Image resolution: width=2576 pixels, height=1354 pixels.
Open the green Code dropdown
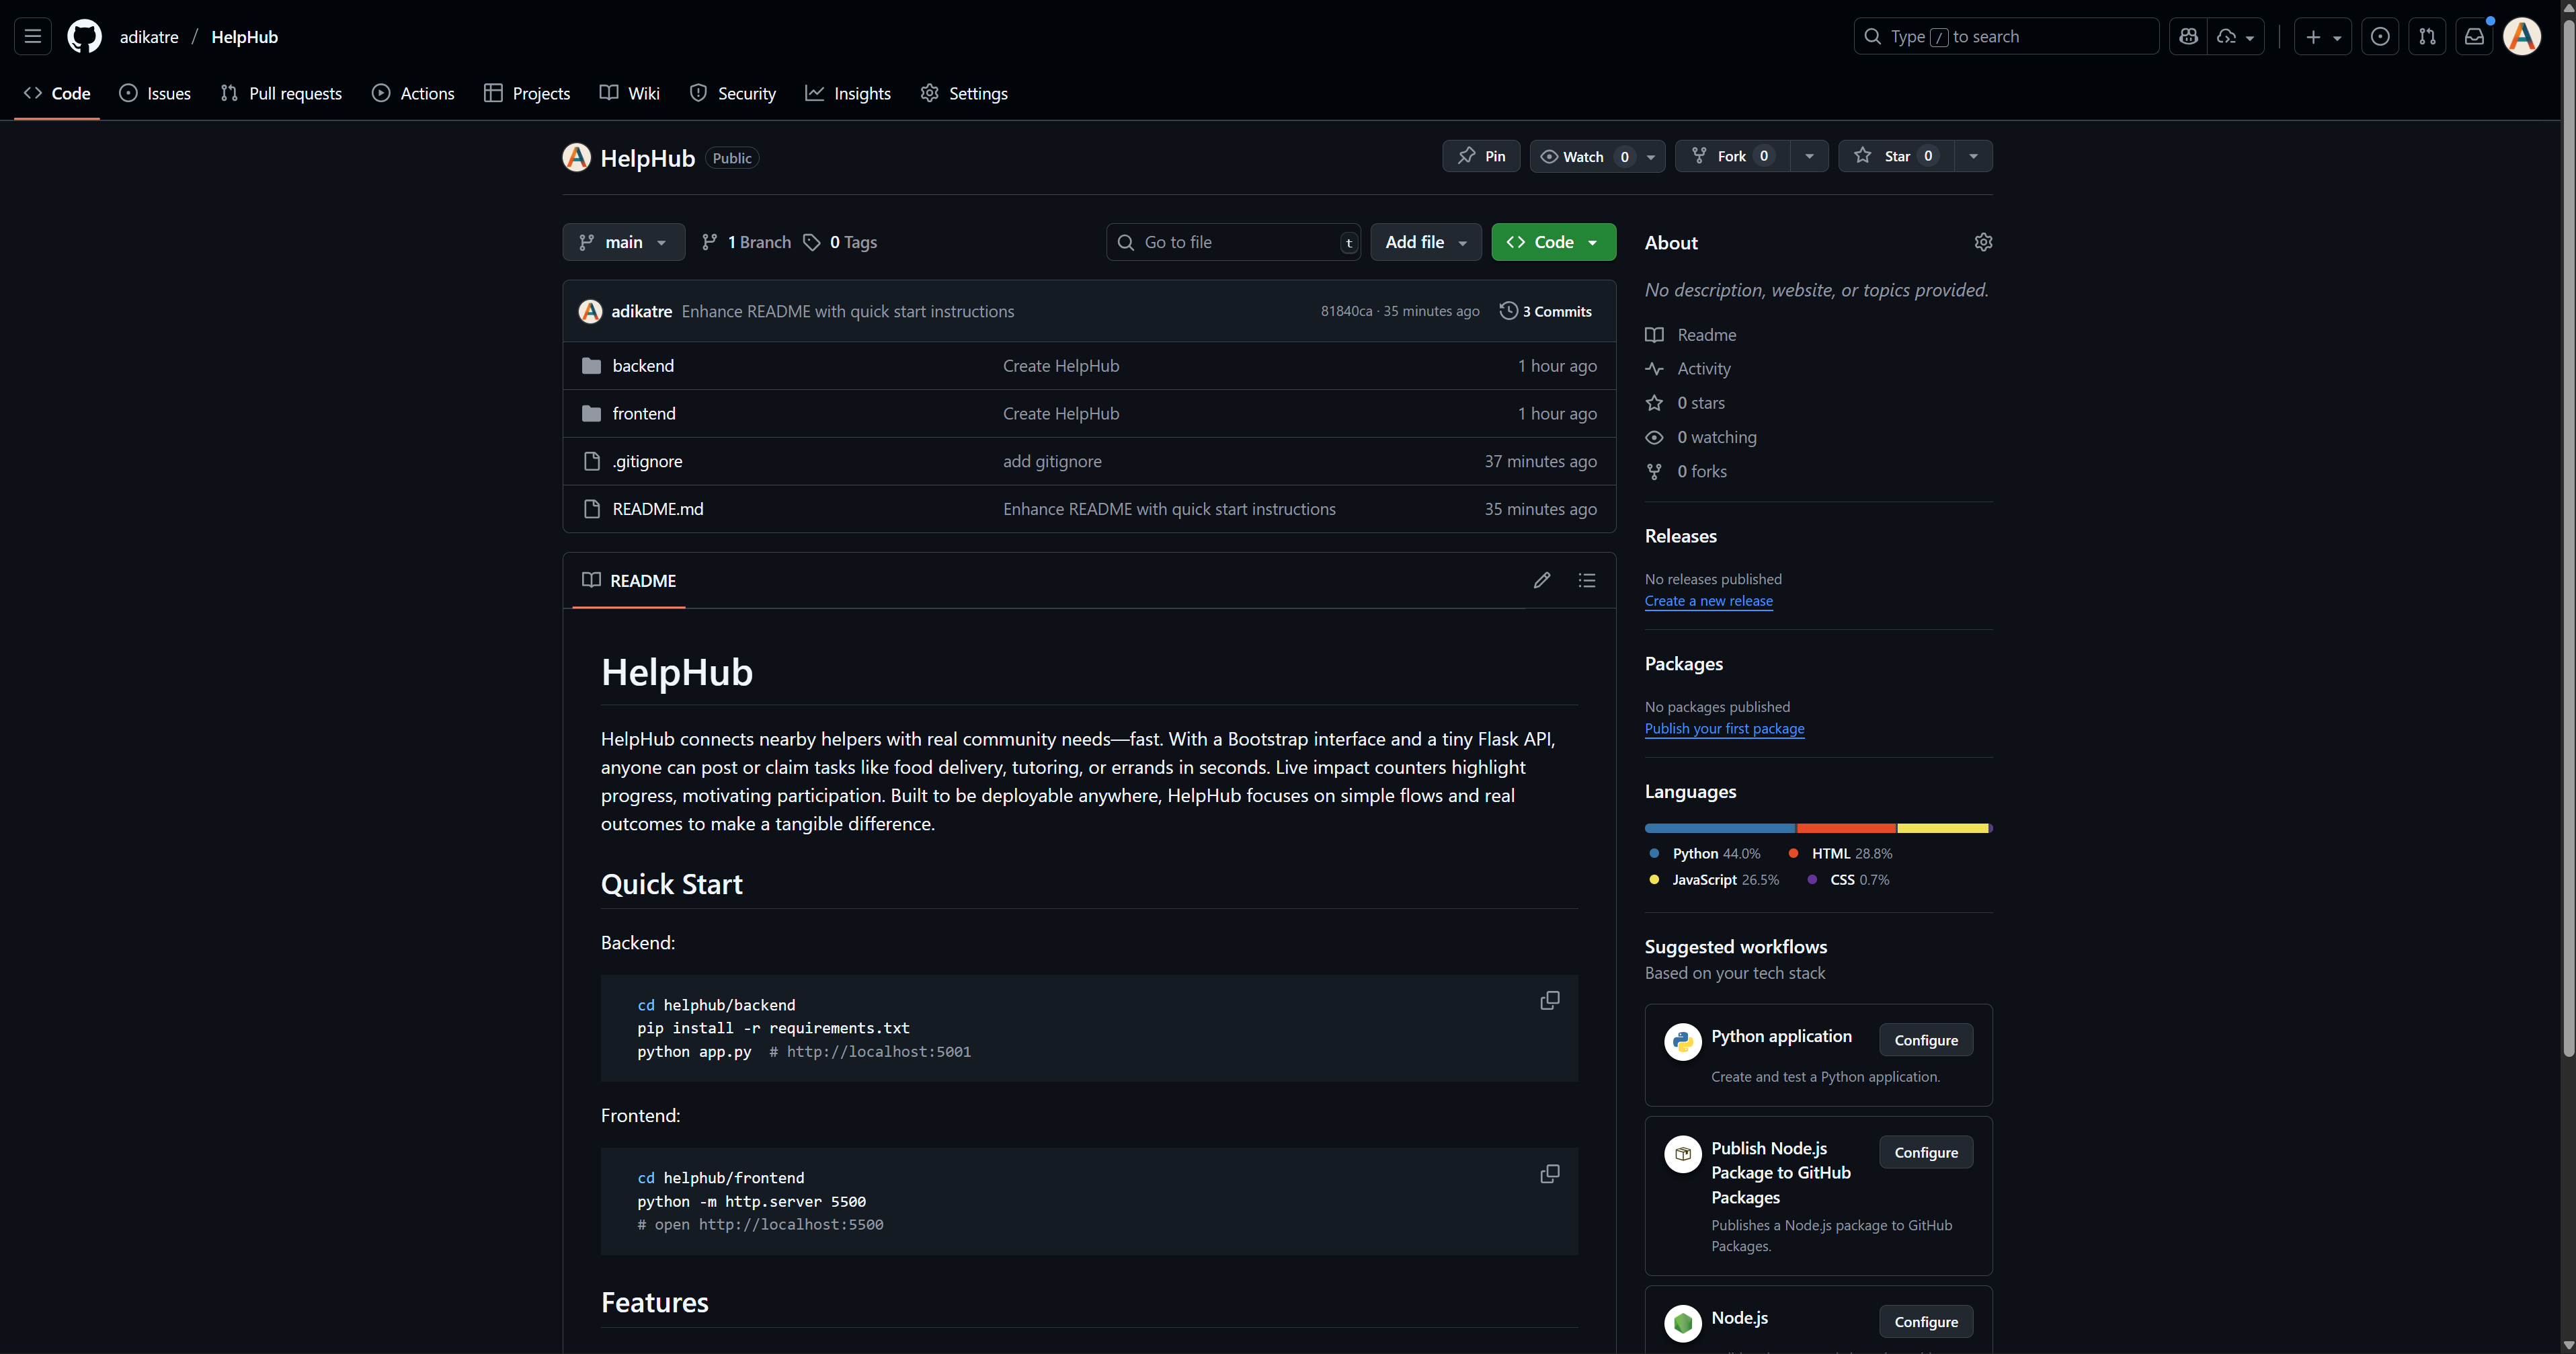point(1553,242)
